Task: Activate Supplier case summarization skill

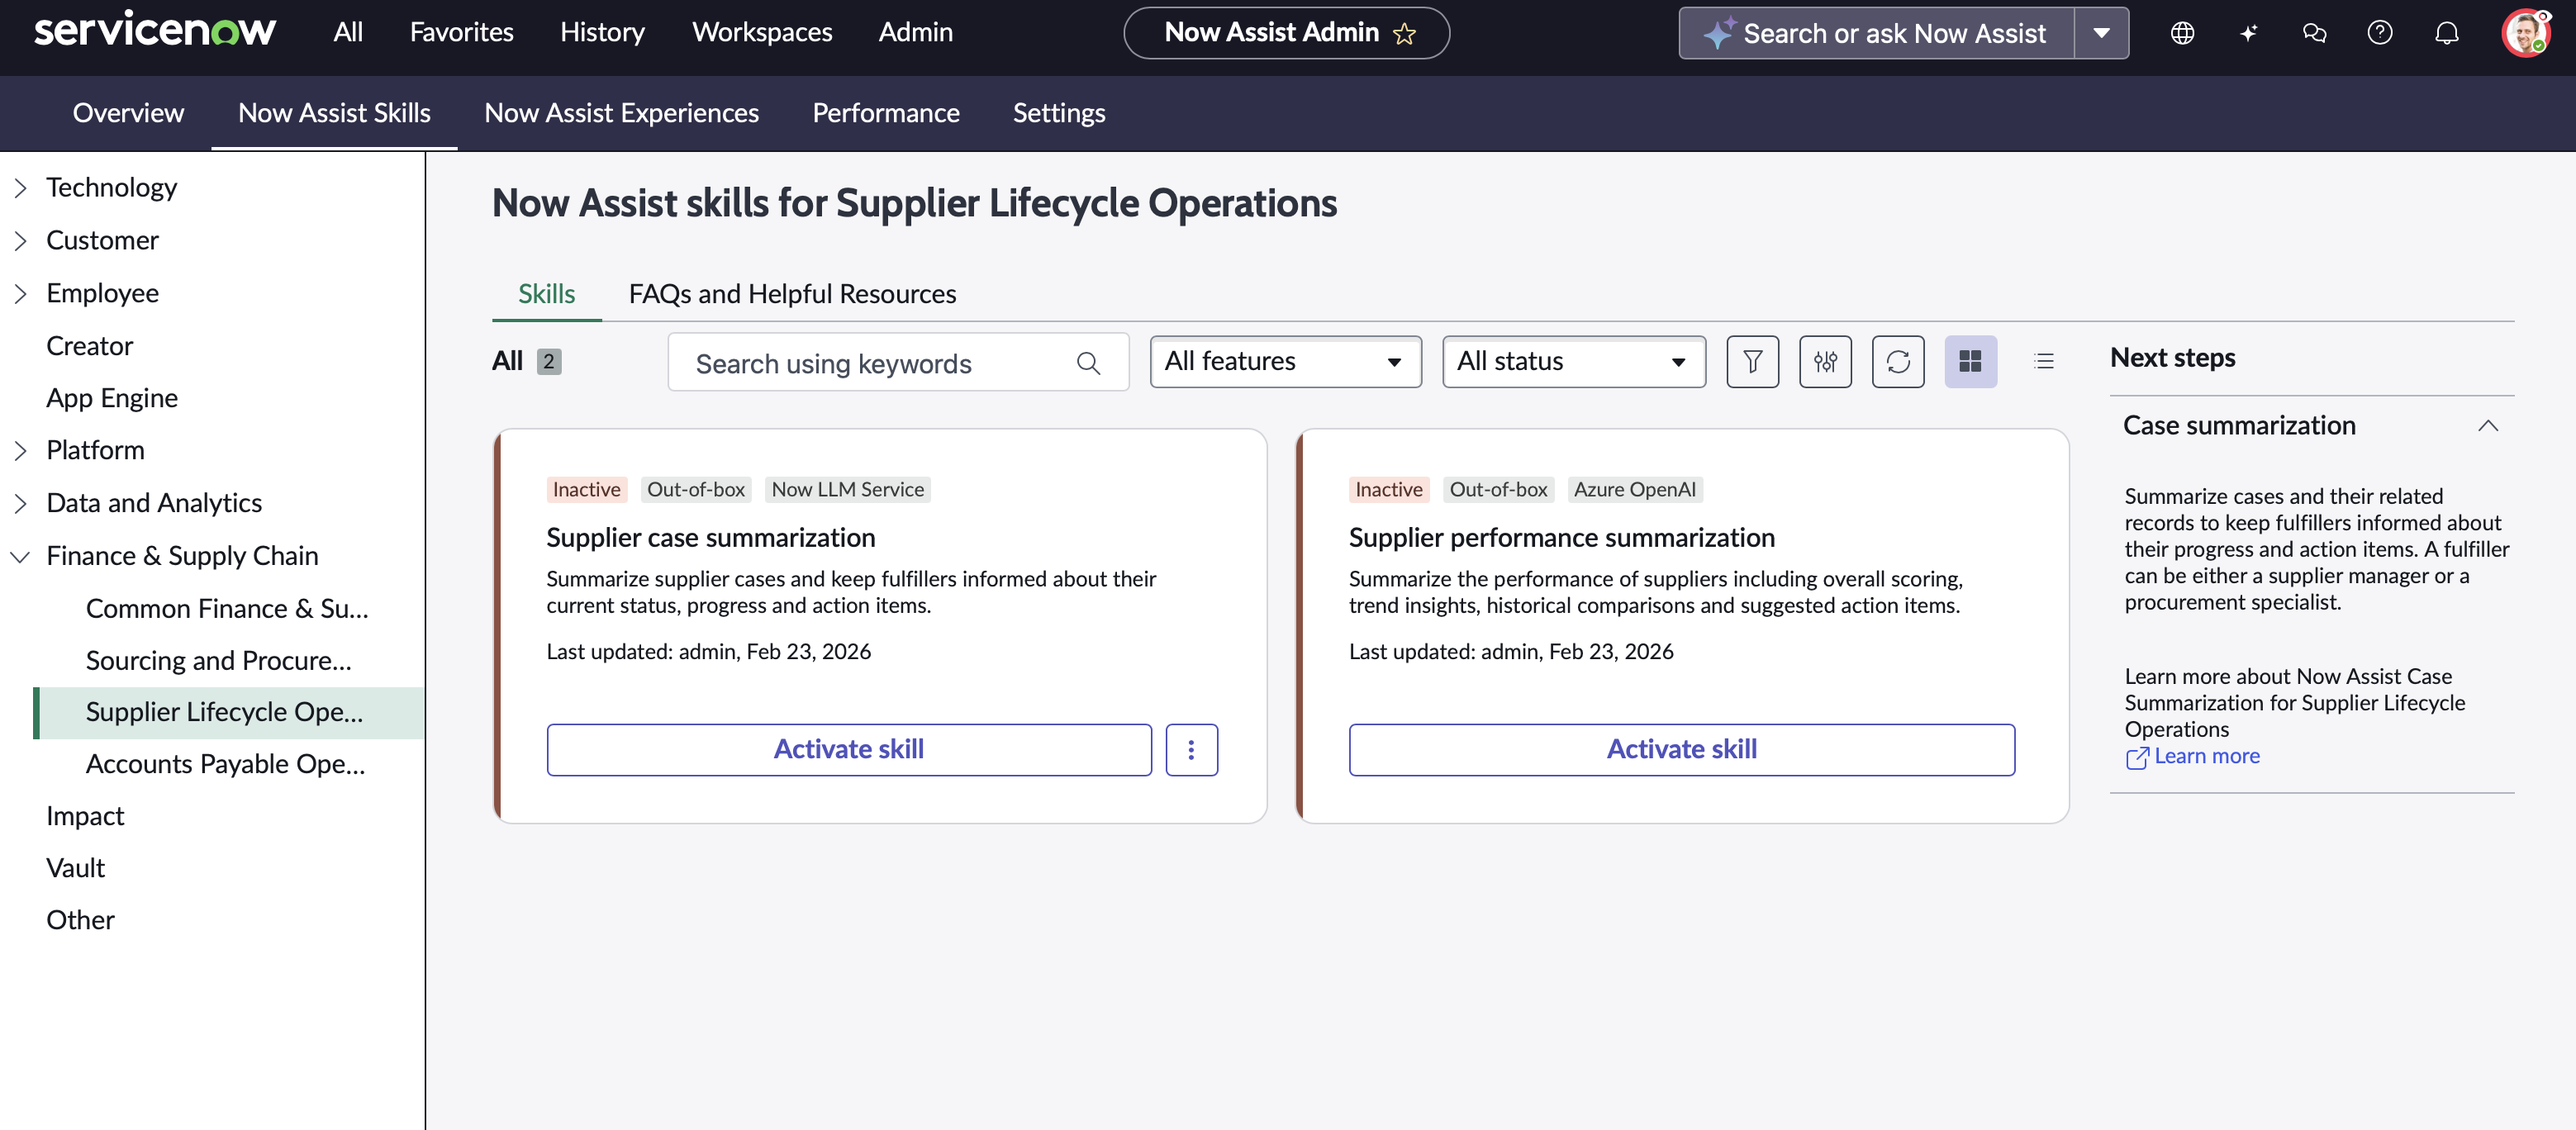Action: [x=848, y=749]
